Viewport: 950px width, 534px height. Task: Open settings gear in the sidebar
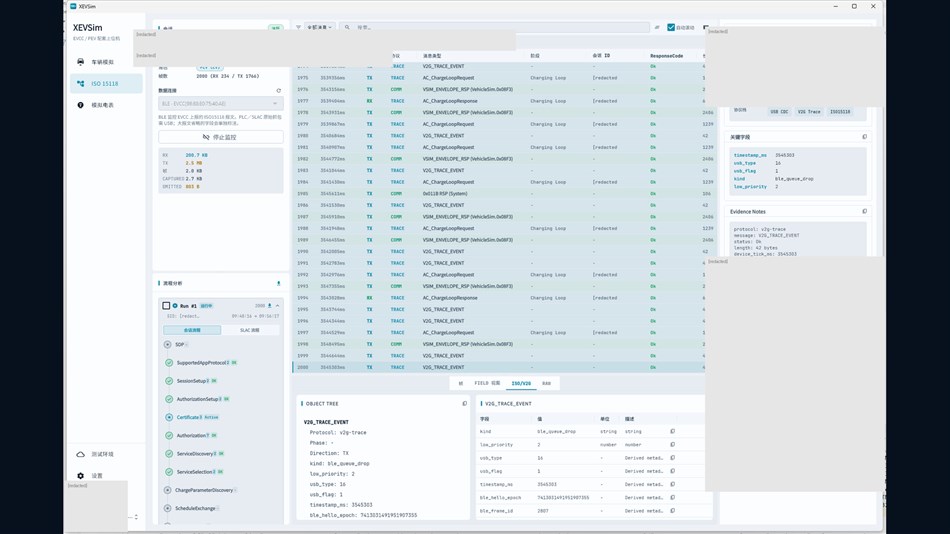81,476
